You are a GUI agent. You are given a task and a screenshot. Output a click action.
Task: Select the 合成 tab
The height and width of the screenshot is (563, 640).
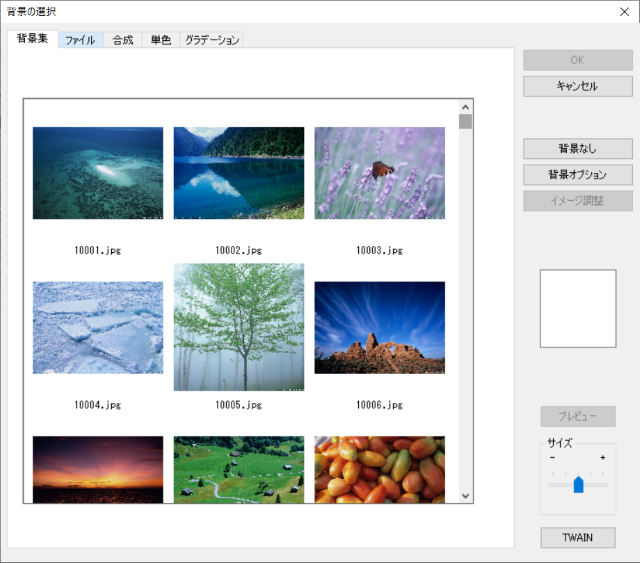(x=123, y=40)
